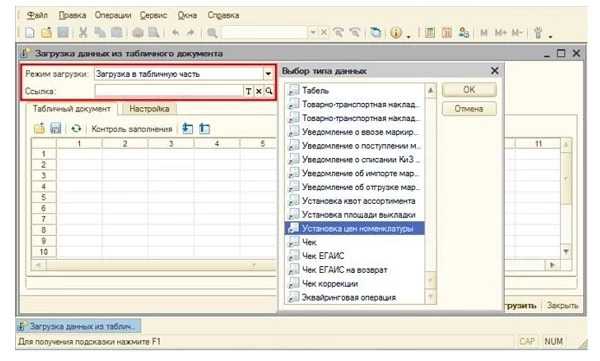Click the Save diskette icon in main toolbar
Image resolution: width=600 pixels, height=361 pixels.
point(63,33)
